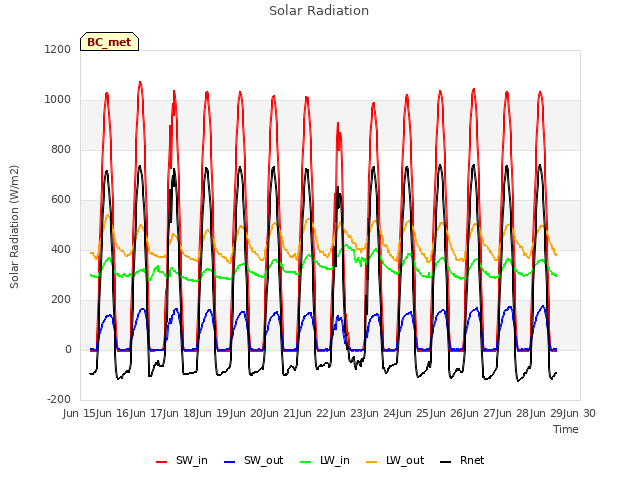
Task: Toggle SW_out series in legend
Action: pyautogui.click(x=253, y=460)
